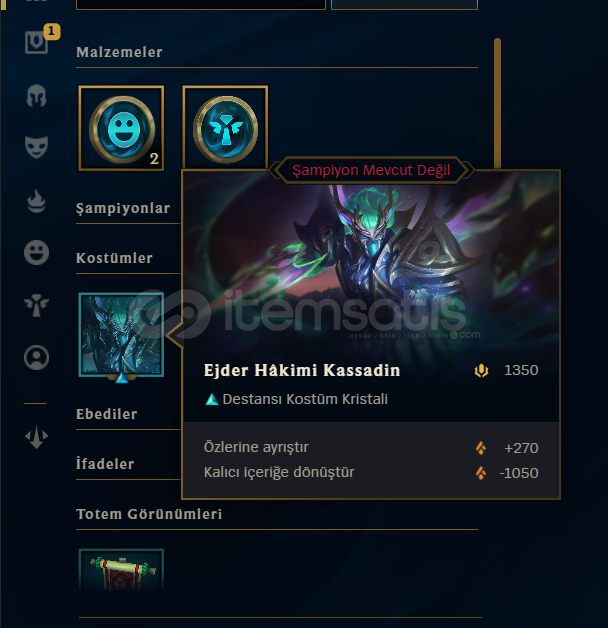Screen dimensions: 608x628
Task: Select the summoner icons sidebar icon
Action: click(x=36, y=357)
